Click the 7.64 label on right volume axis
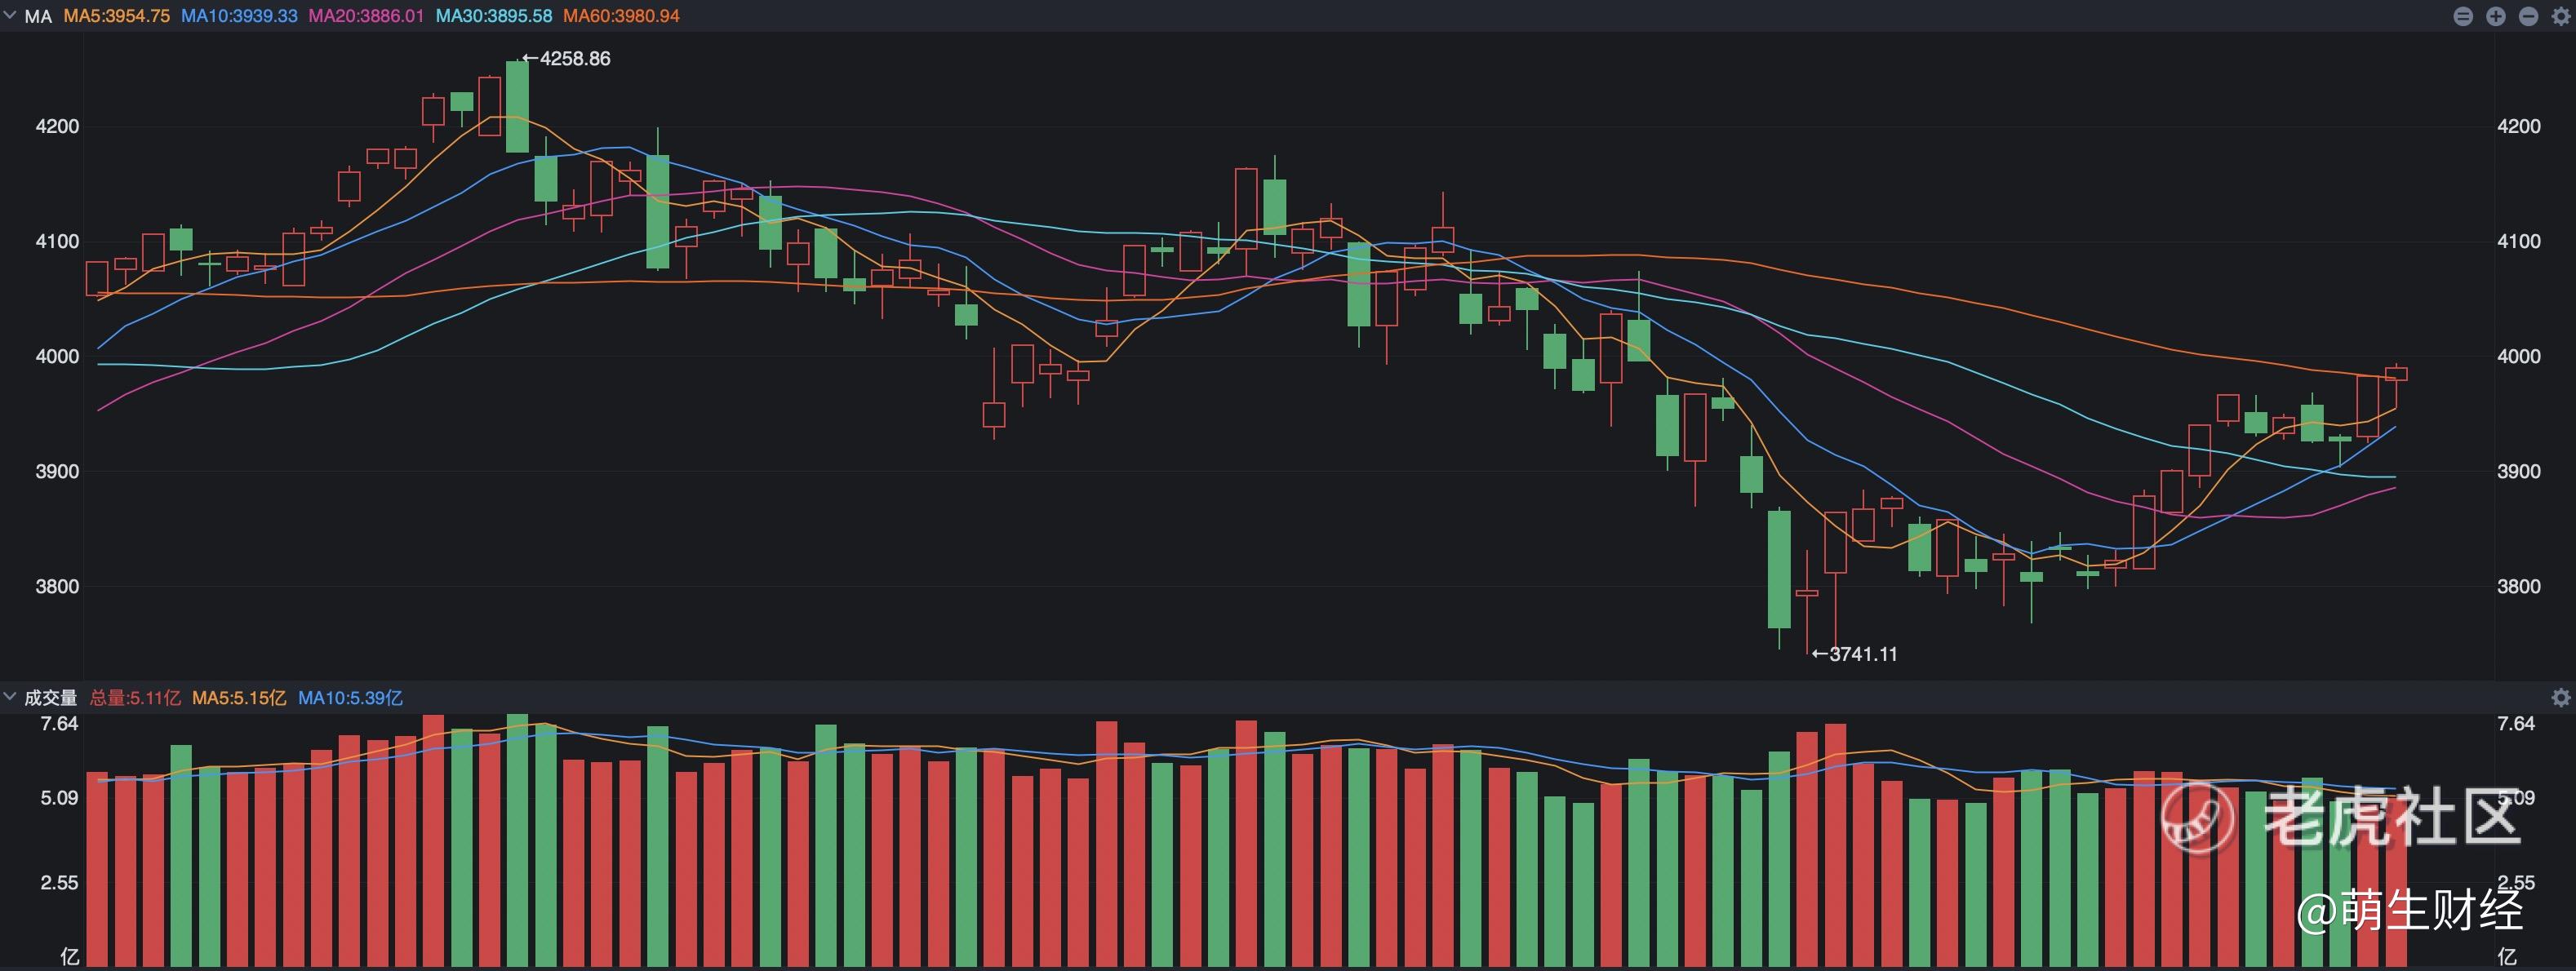This screenshot has width=2576, height=971. (2516, 723)
